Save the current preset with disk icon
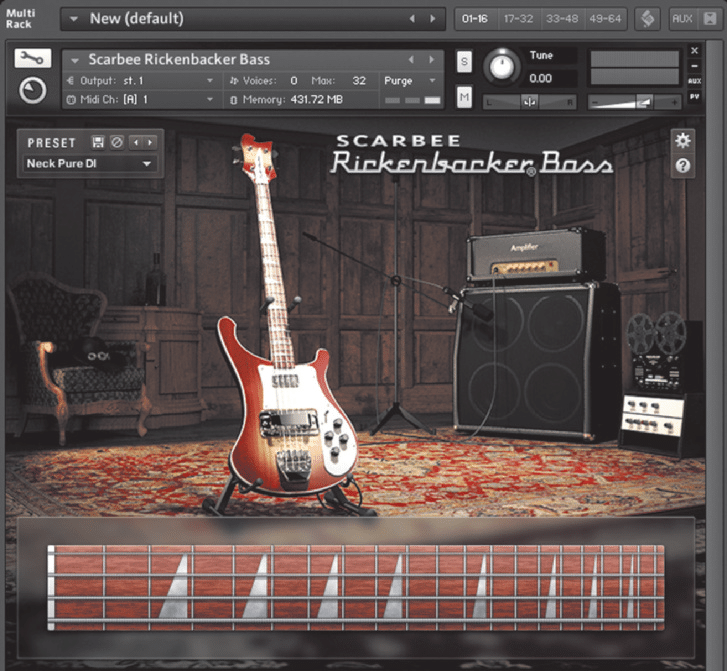The height and width of the screenshot is (671, 727). click(x=98, y=142)
